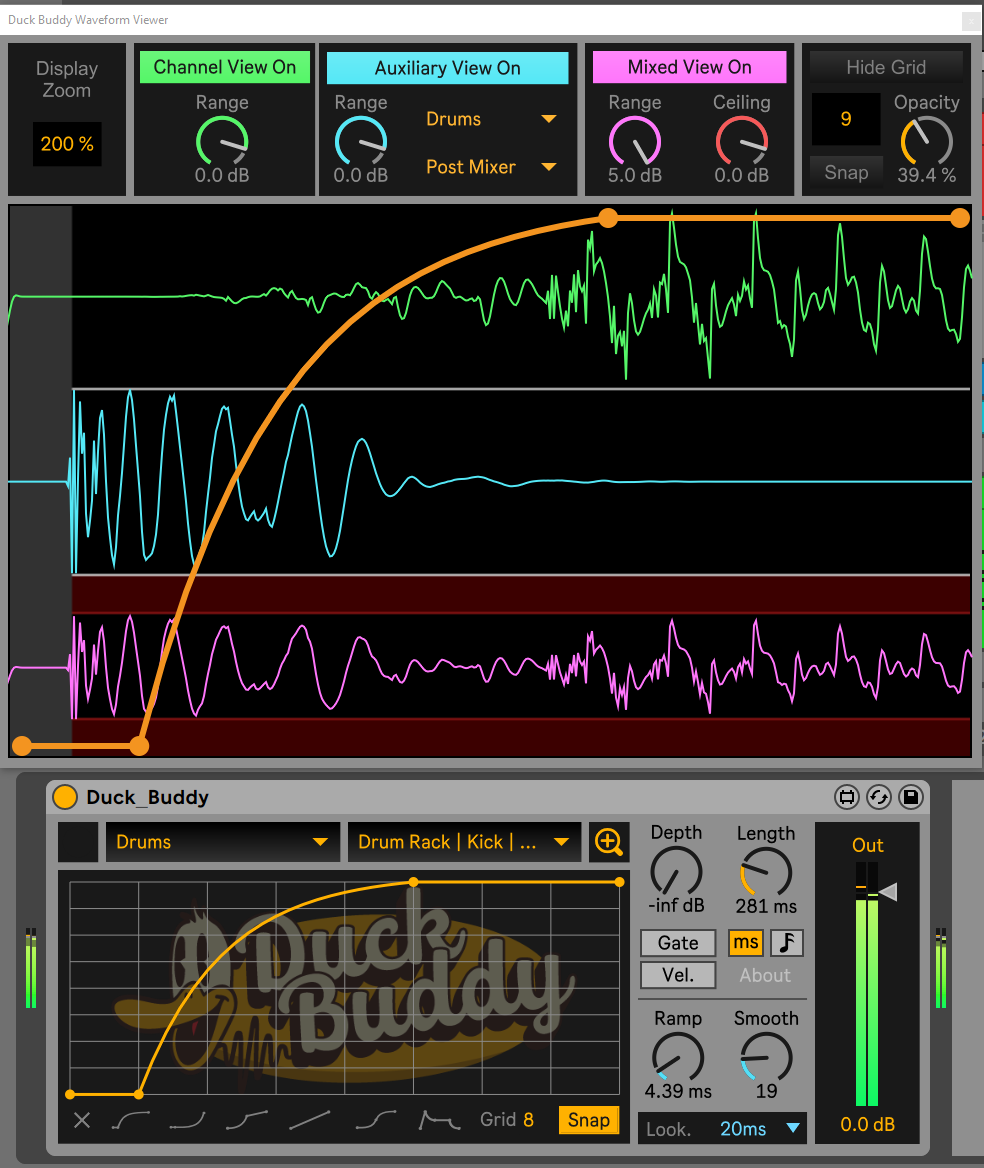
Task: Click the Depth knob
Action: click(x=677, y=871)
